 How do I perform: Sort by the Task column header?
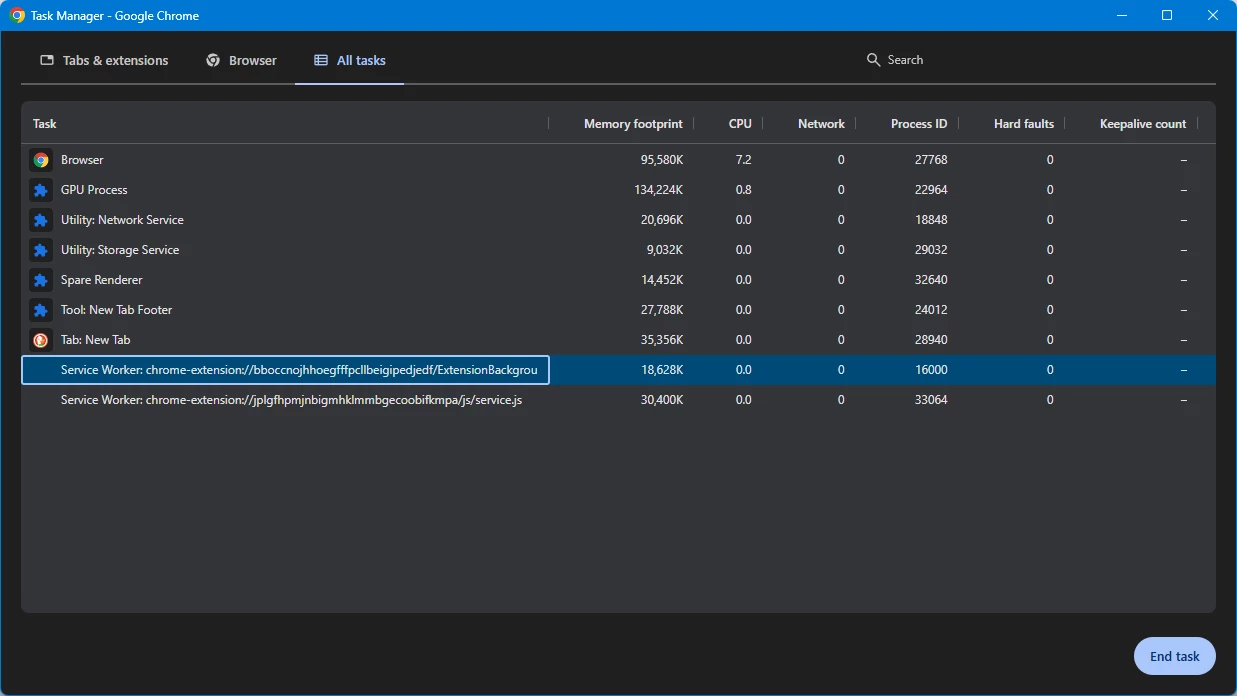[285, 124]
